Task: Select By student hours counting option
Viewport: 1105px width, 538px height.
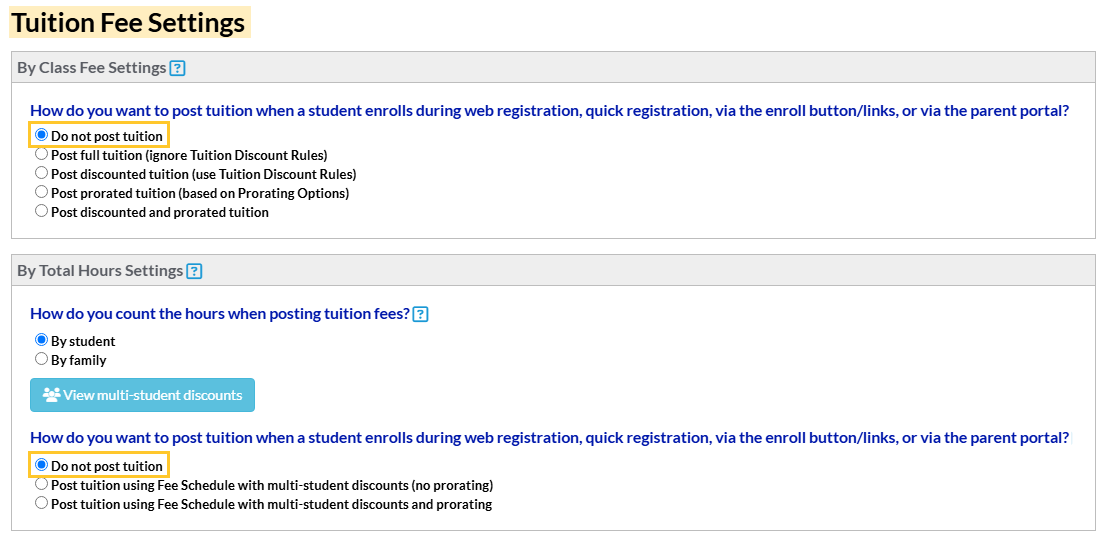Action: (x=41, y=340)
